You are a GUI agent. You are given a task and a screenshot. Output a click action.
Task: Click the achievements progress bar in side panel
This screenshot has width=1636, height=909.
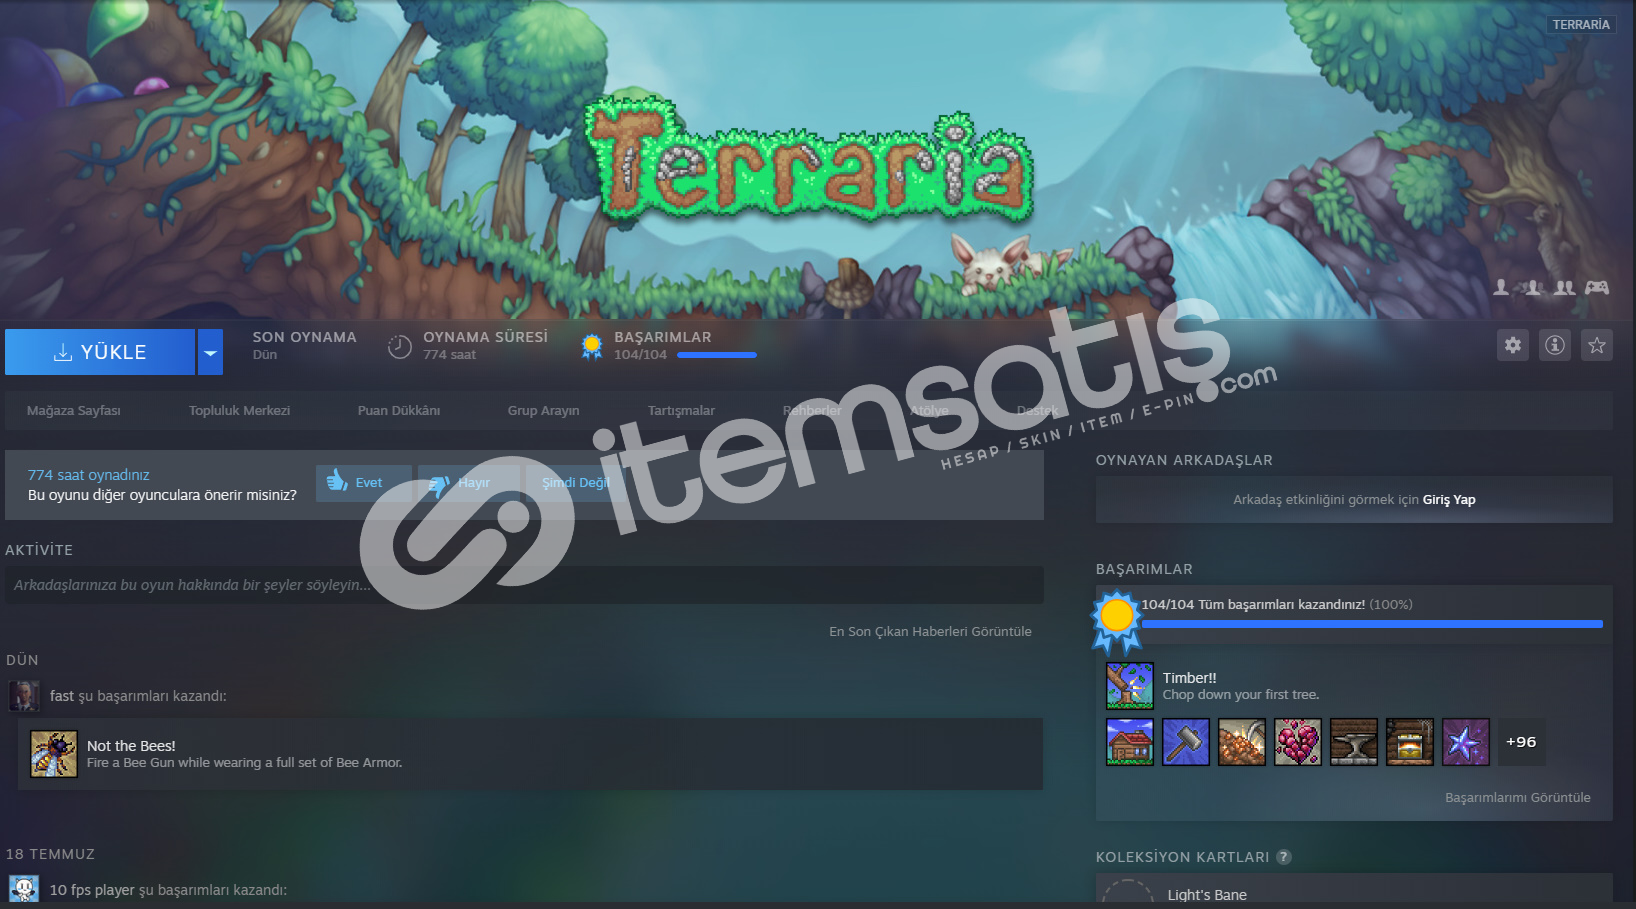[1372, 624]
